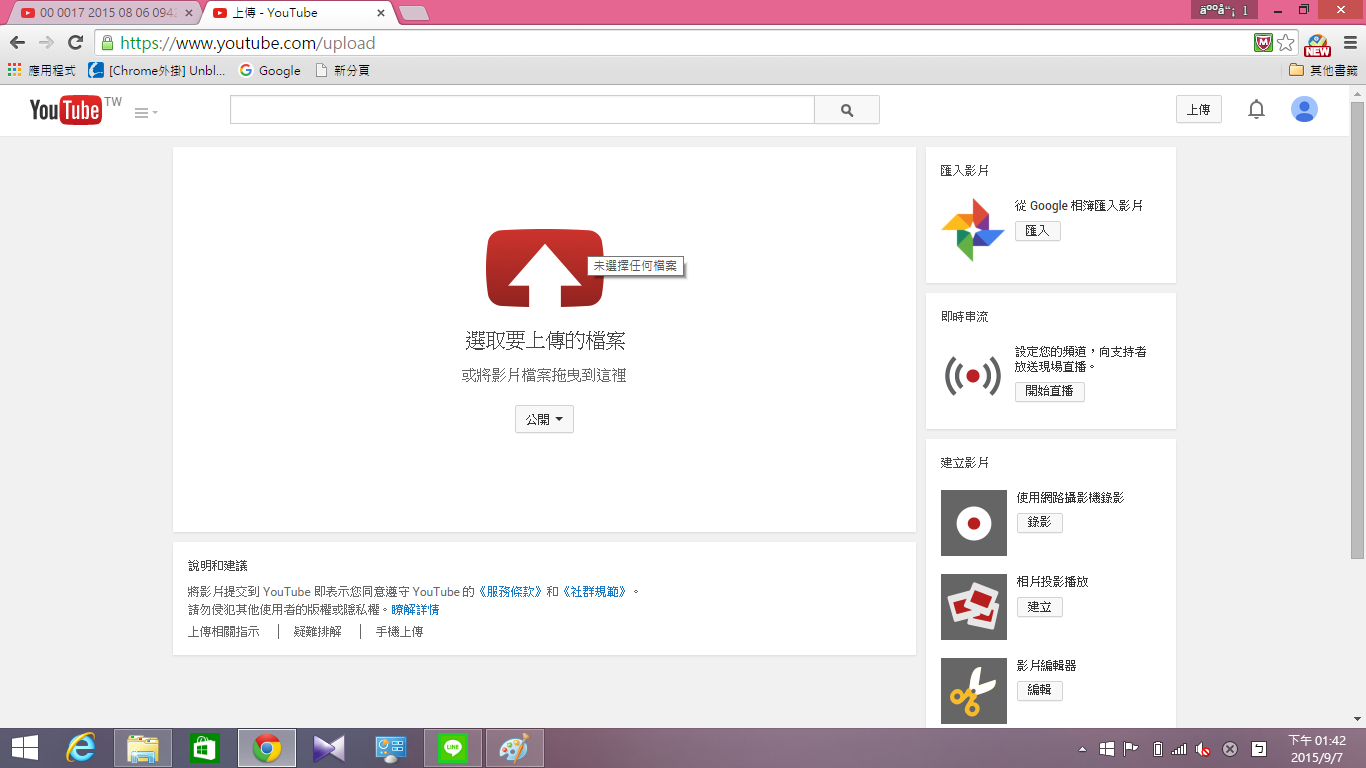The image size is (1366, 768).
Task: Open the LINE app in taskbar
Action: pos(453,748)
